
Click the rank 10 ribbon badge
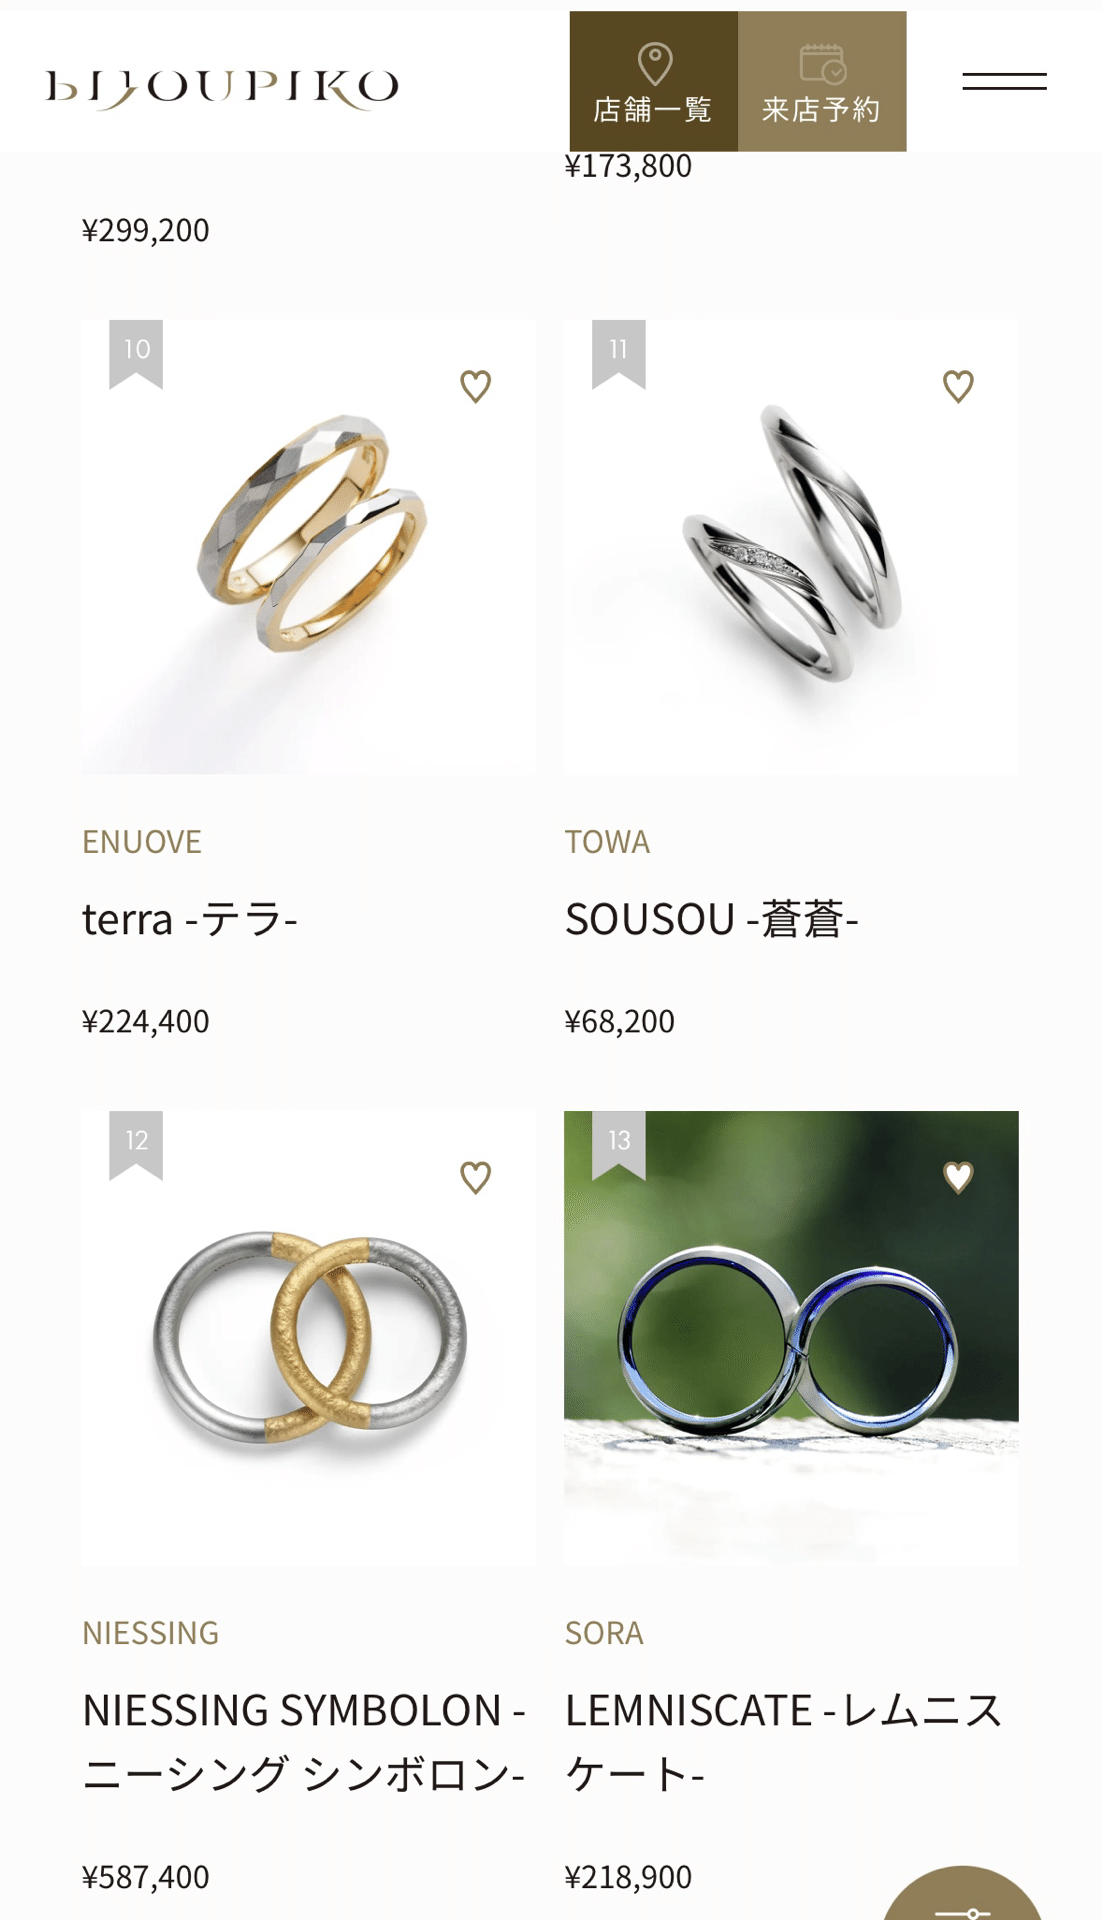pyautogui.click(x=136, y=354)
